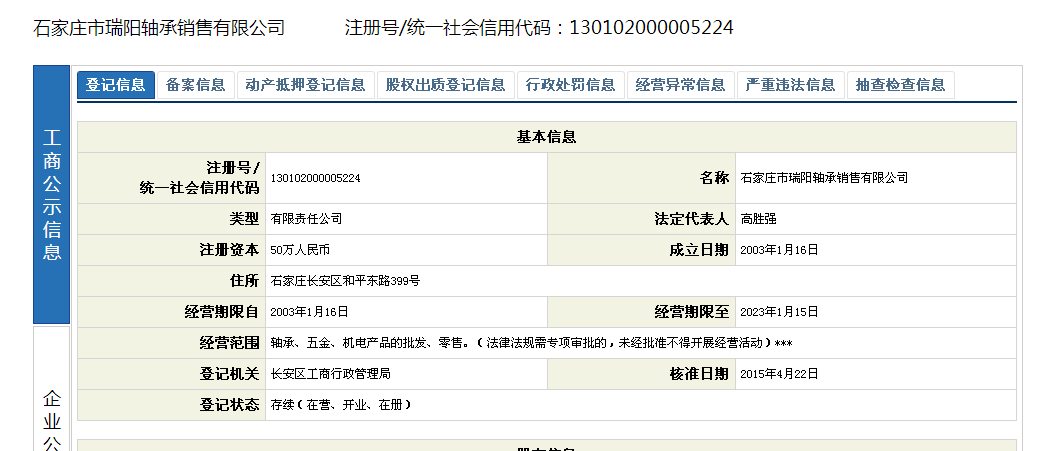1040x451 pixels.
Task: Click the approval date 2015年4月22日
Action: point(779,374)
